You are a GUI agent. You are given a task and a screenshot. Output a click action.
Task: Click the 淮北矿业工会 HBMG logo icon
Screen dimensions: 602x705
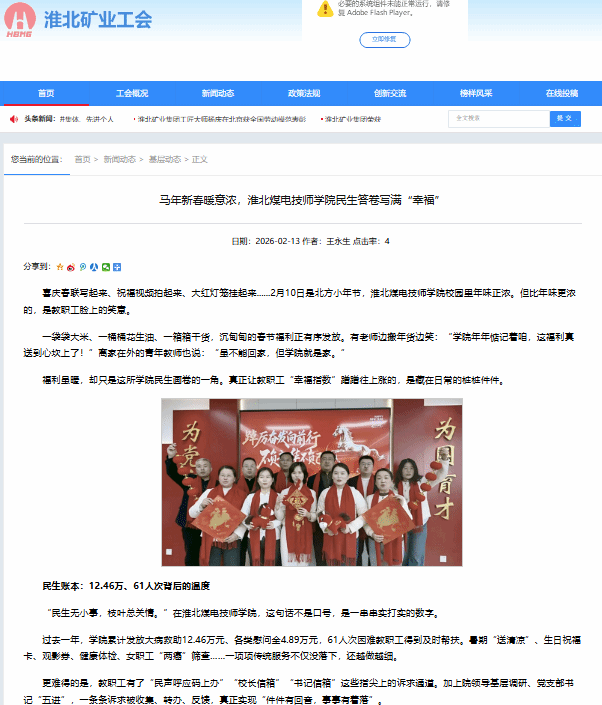tap(20, 20)
